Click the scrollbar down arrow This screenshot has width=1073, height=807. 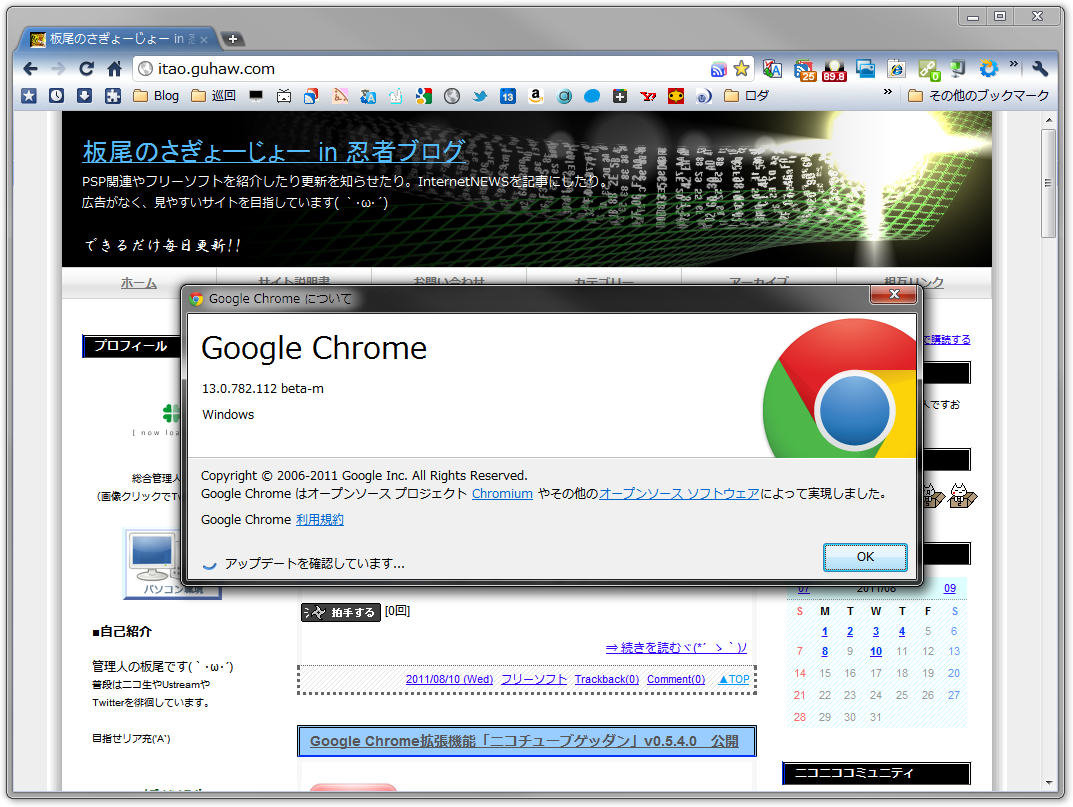pos(1048,783)
